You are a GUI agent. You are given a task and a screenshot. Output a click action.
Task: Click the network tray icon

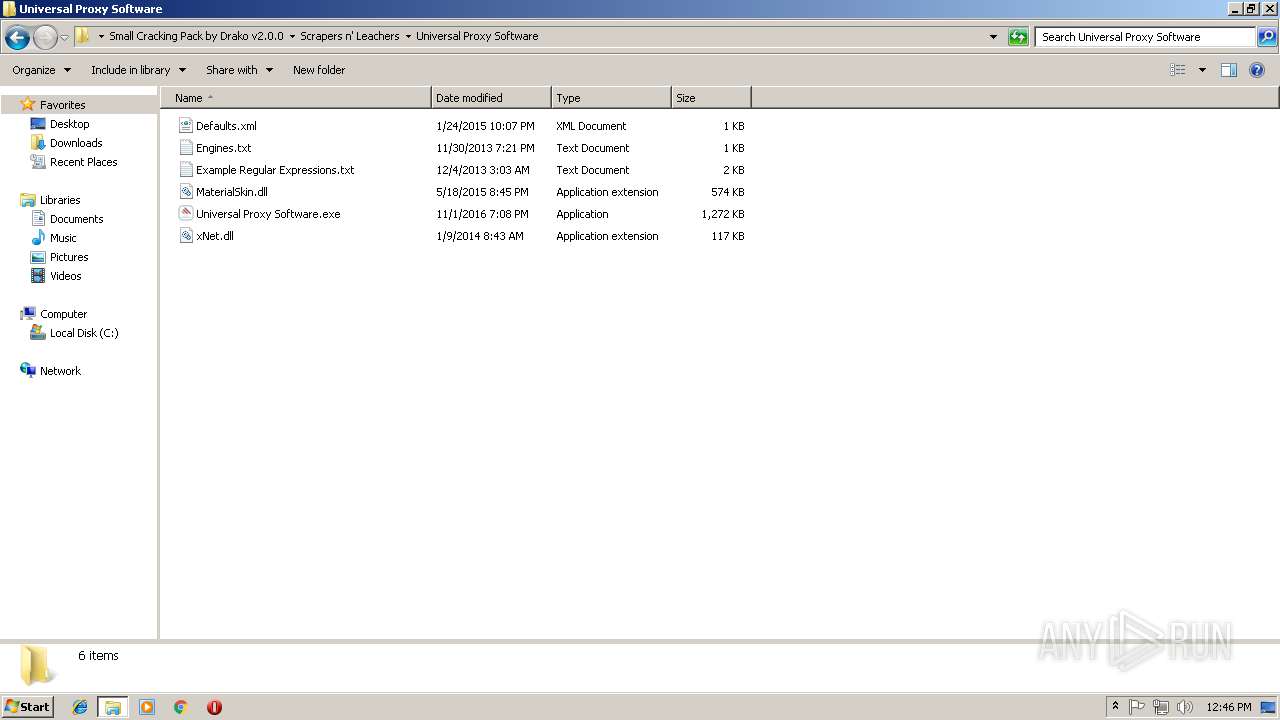pyautogui.click(x=1161, y=707)
